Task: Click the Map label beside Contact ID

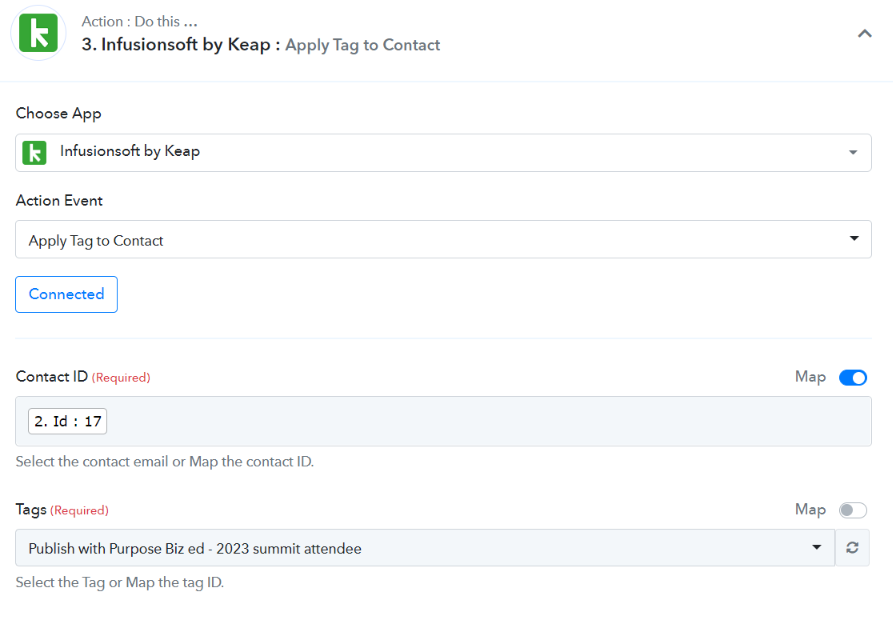Action: pyautogui.click(x=810, y=377)
